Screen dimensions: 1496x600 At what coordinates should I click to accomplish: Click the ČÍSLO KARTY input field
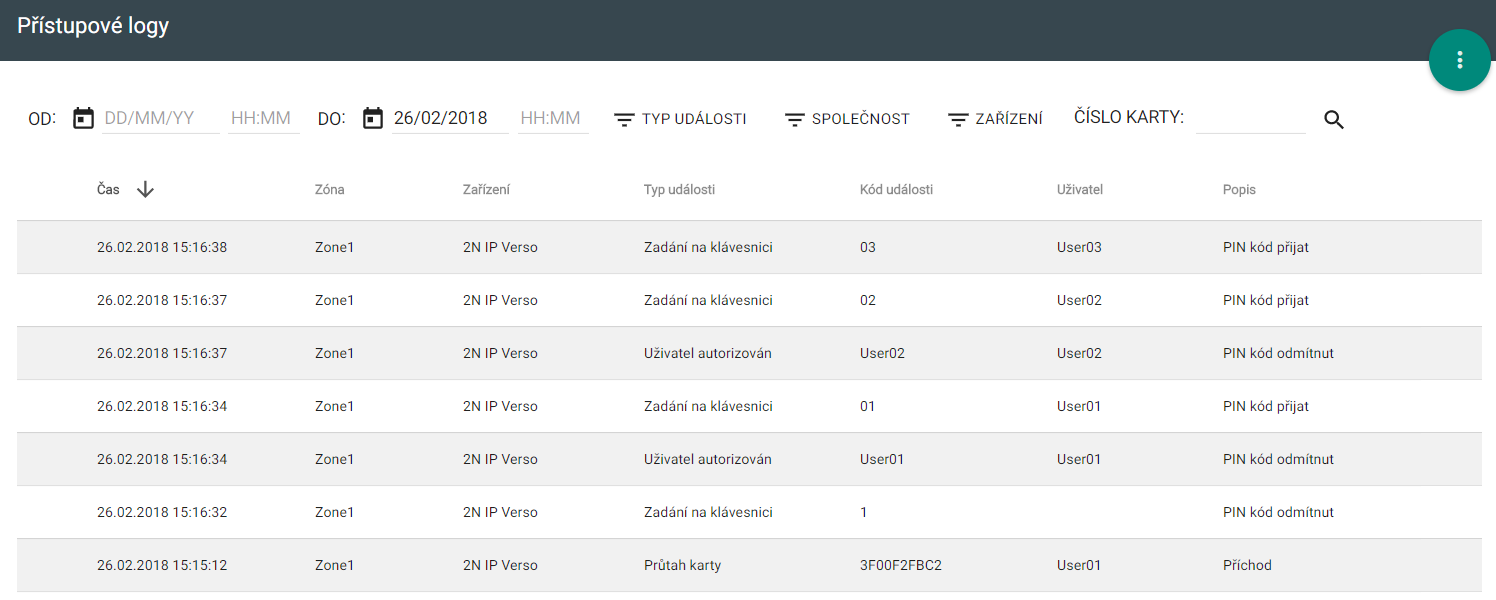point(1251,118)
